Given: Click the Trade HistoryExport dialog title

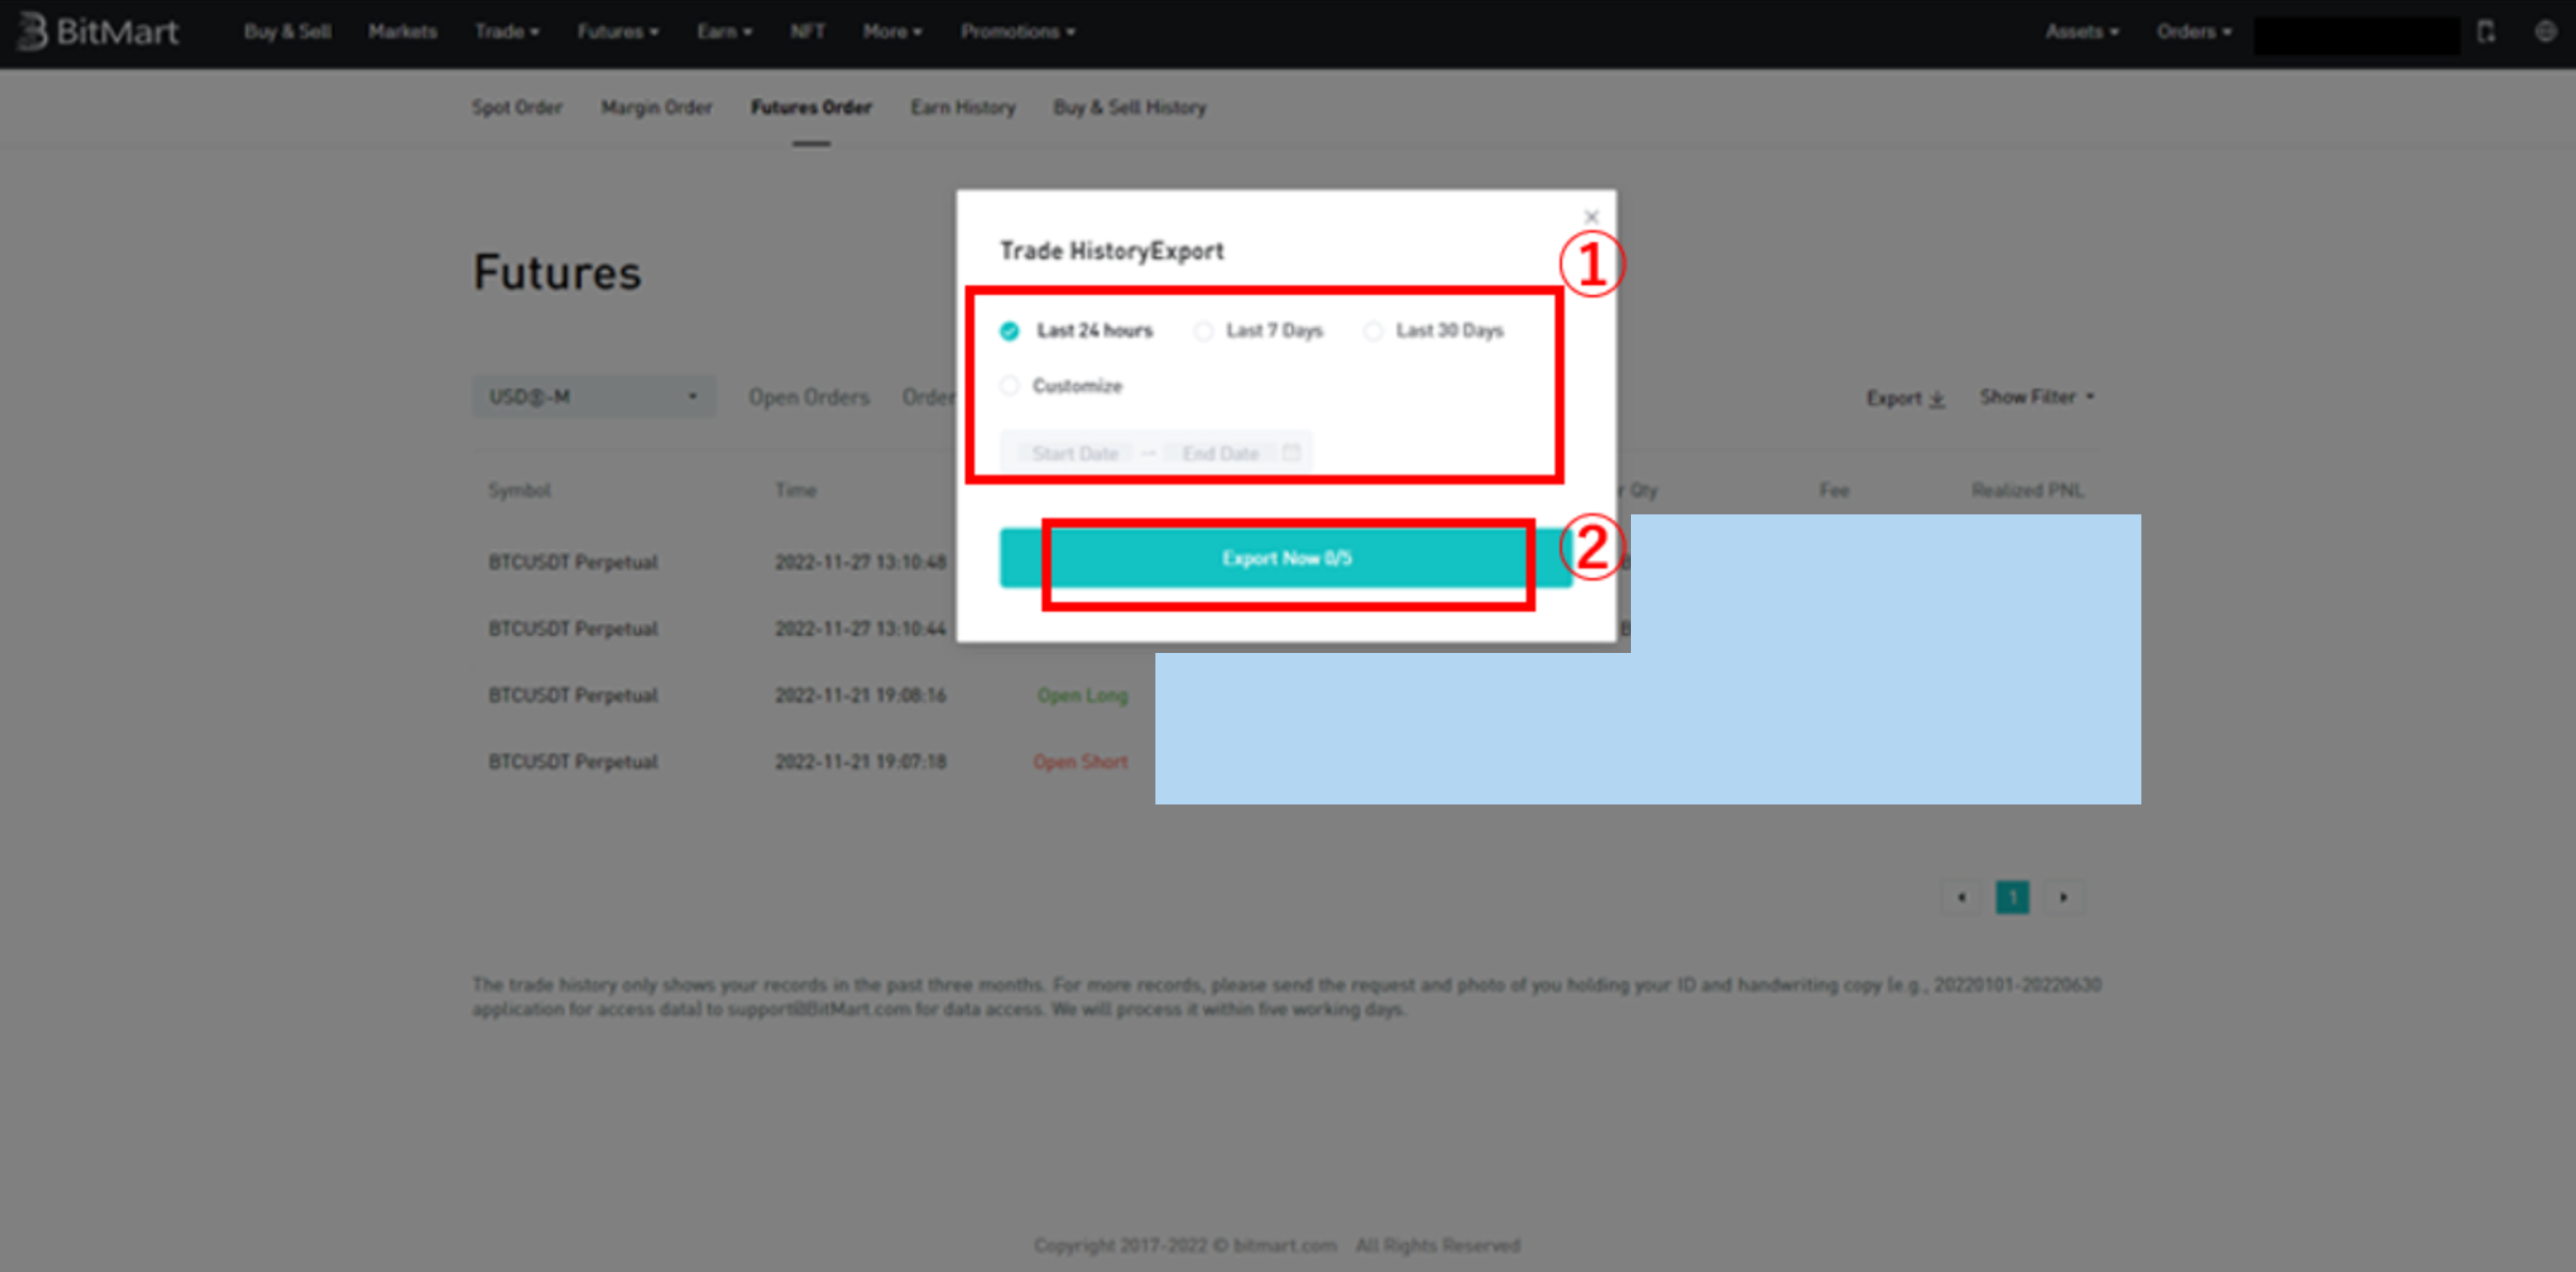Looking at the screenshot, I should (x=1111, y=250).
